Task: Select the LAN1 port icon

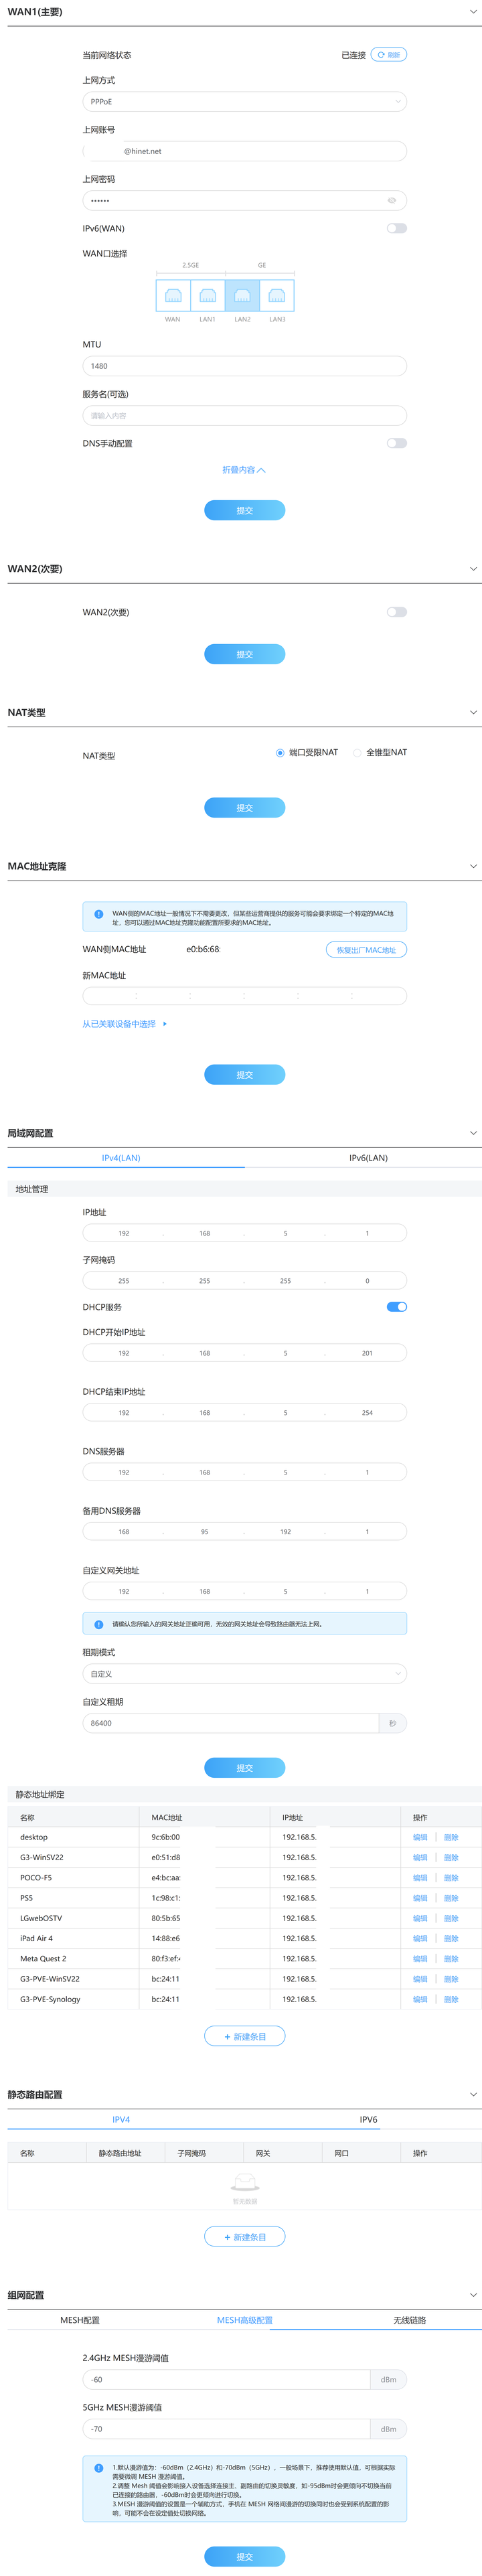Action: click(x=208, y=295)
